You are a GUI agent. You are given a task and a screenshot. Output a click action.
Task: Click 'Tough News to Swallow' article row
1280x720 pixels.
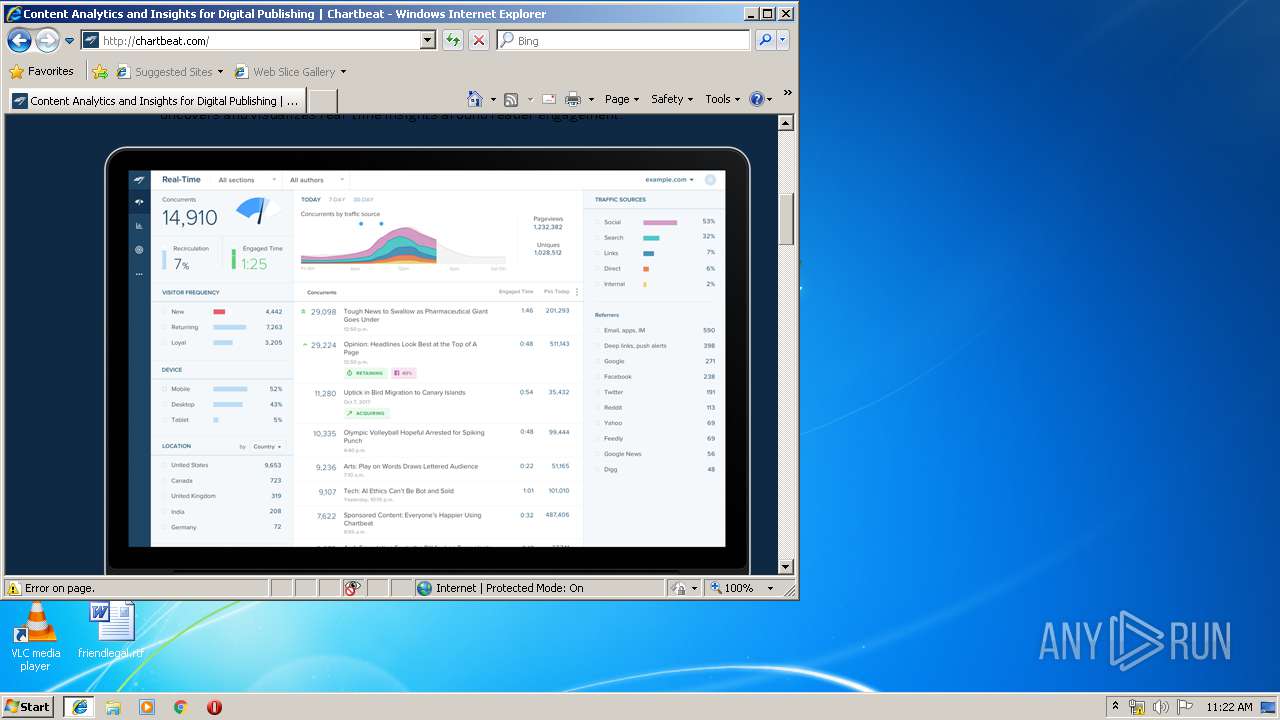pos(437,320)
